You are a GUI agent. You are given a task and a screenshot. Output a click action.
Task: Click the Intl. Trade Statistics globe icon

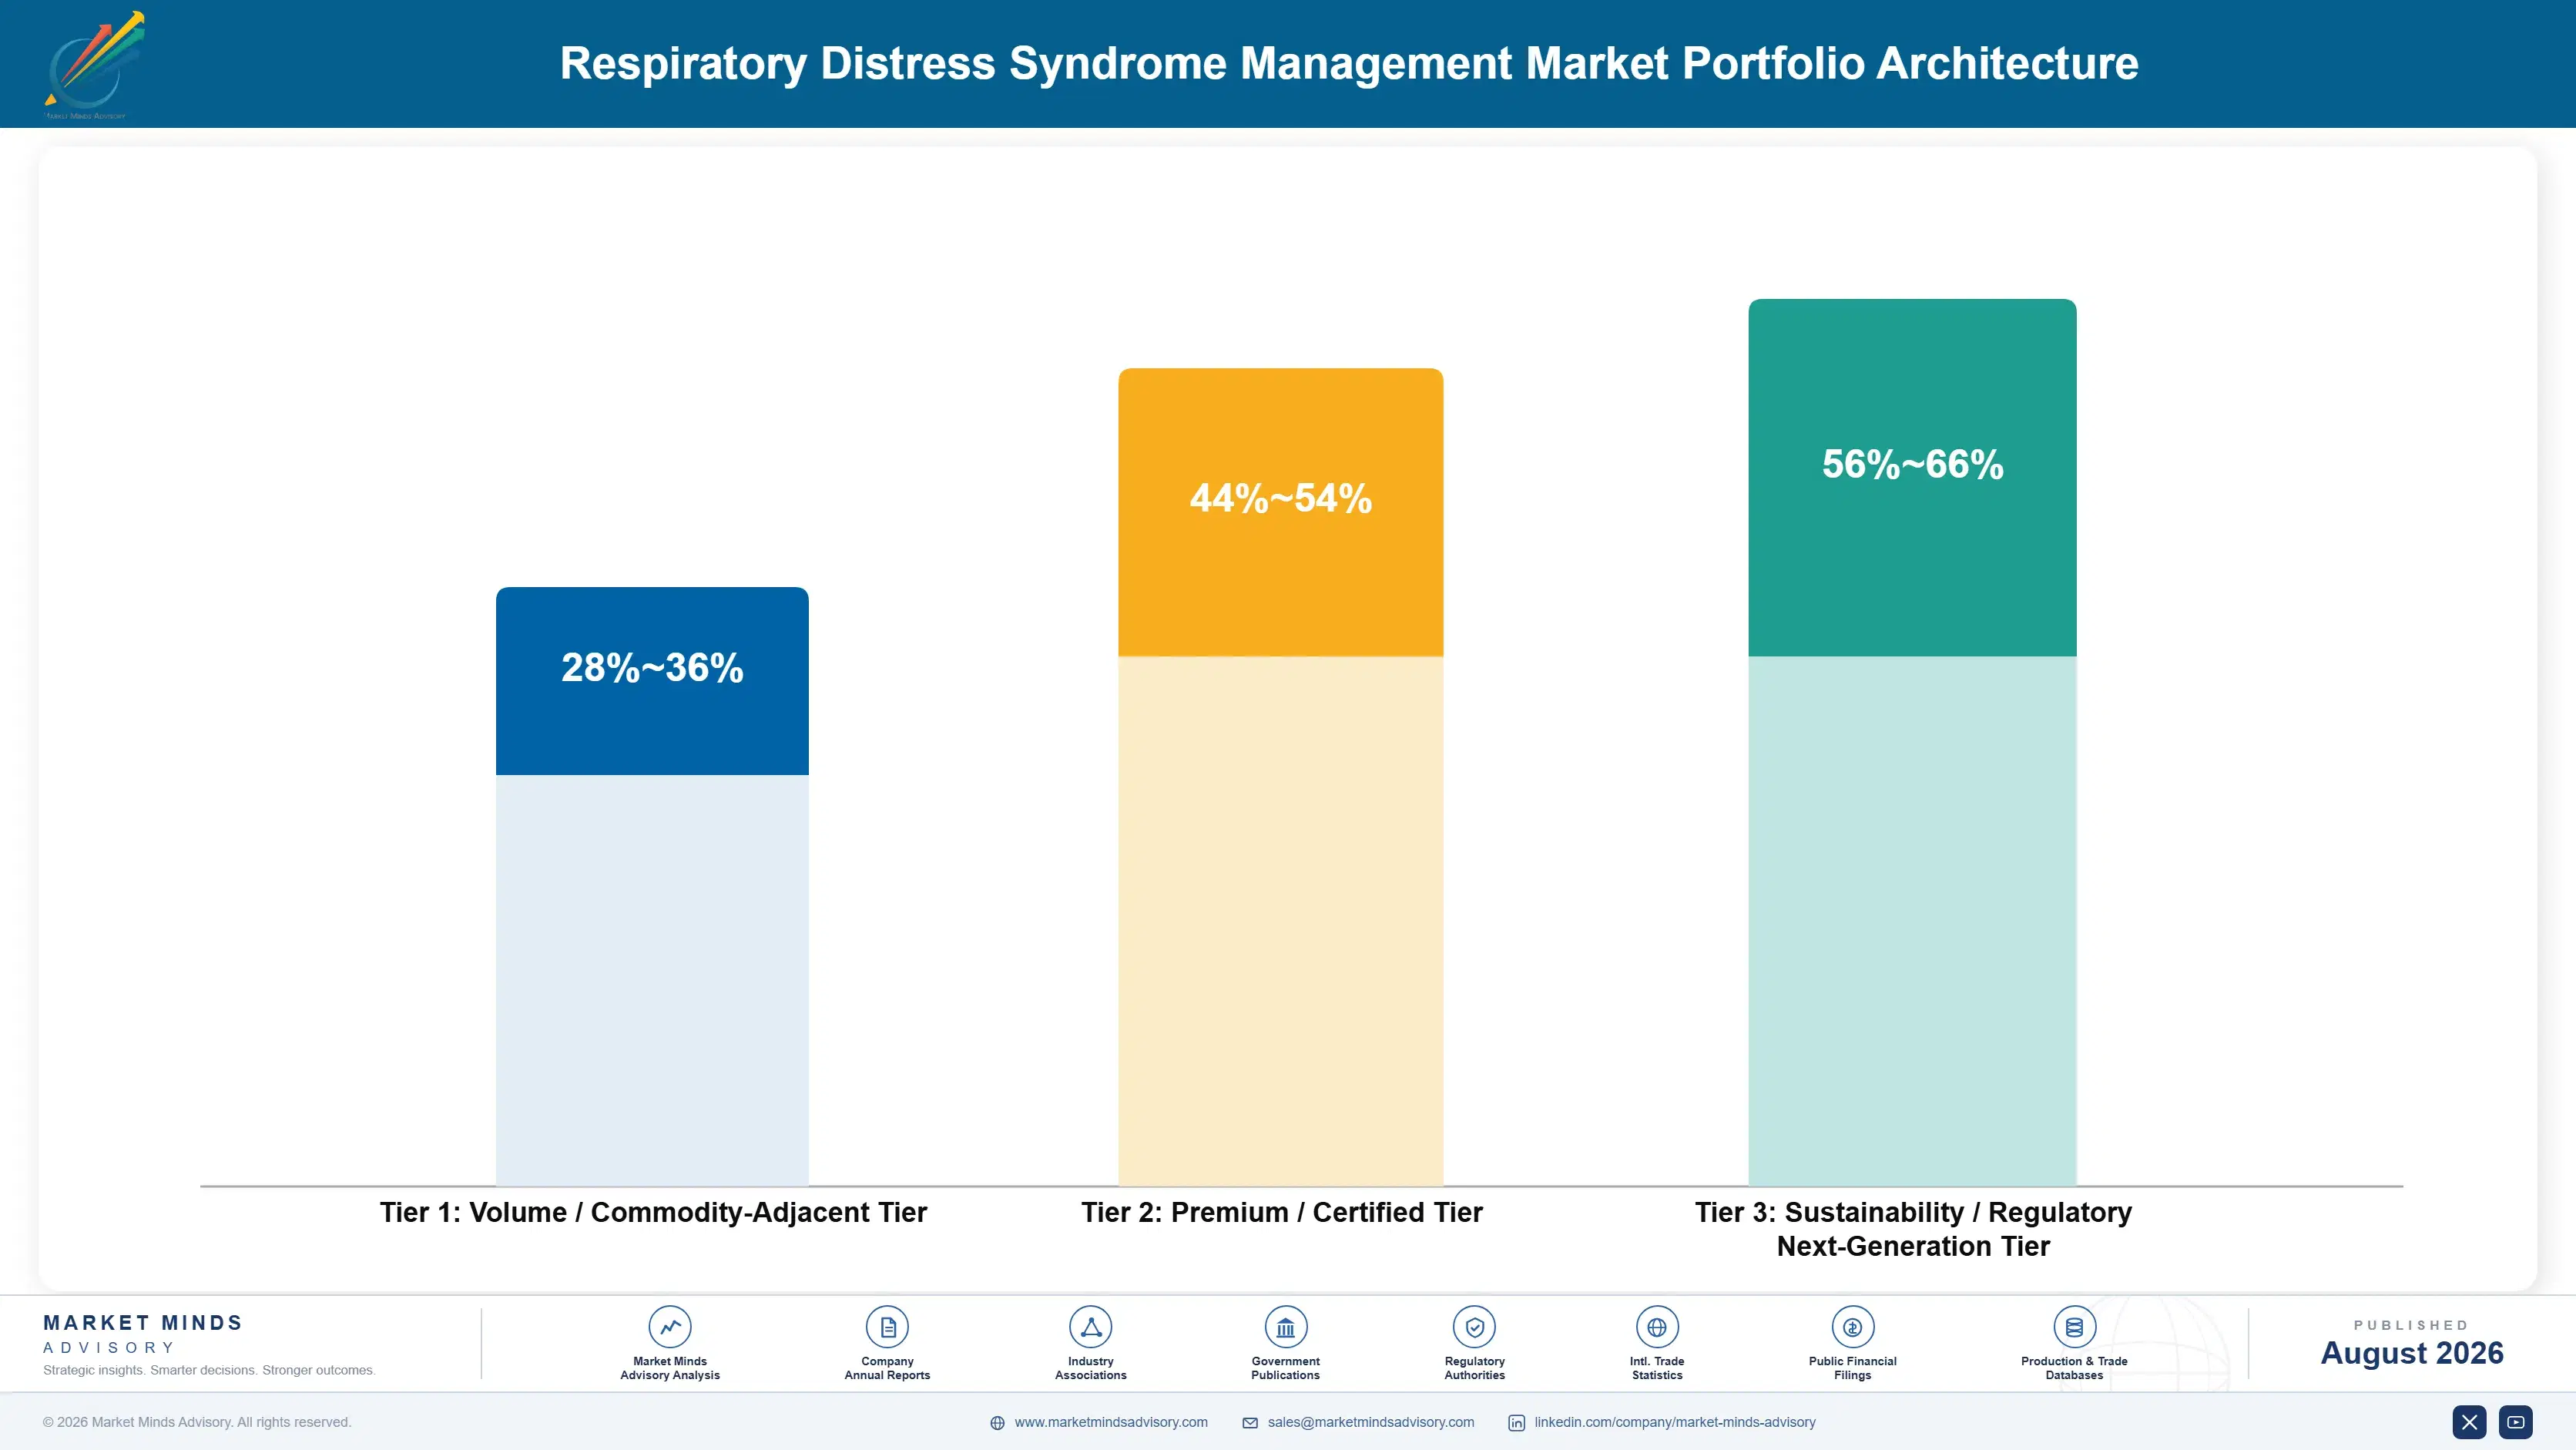[x=1657, y=1327]
